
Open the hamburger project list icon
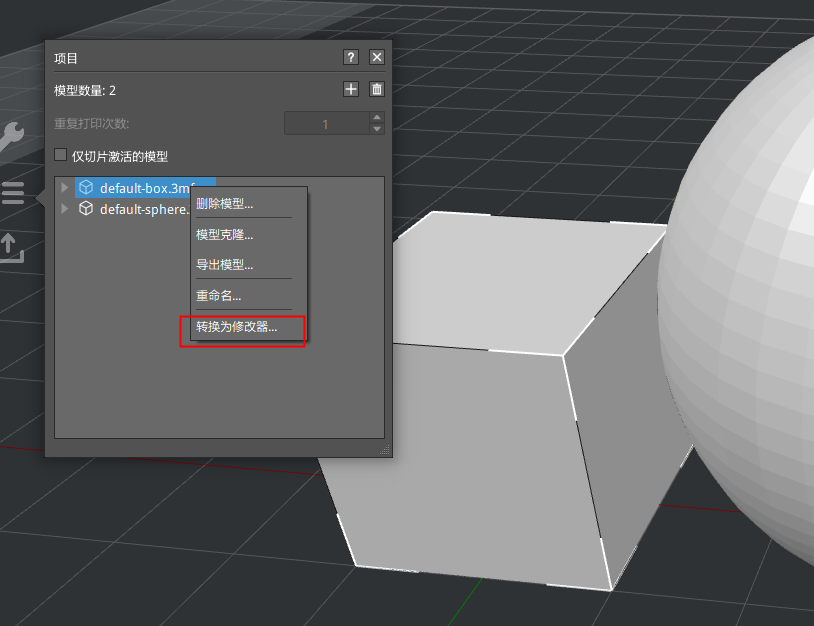[x=12, y=193]
